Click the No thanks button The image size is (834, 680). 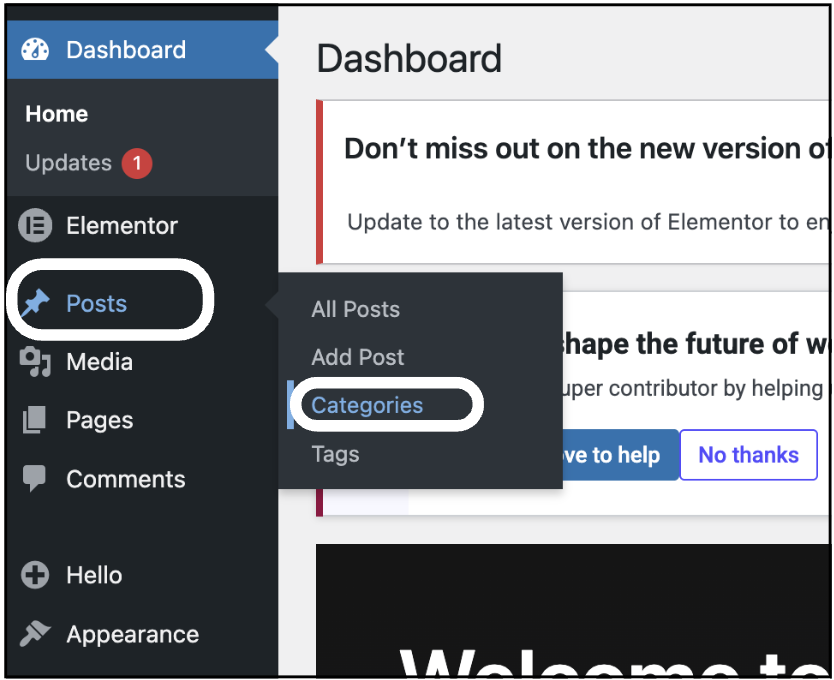tap(748, 455)
